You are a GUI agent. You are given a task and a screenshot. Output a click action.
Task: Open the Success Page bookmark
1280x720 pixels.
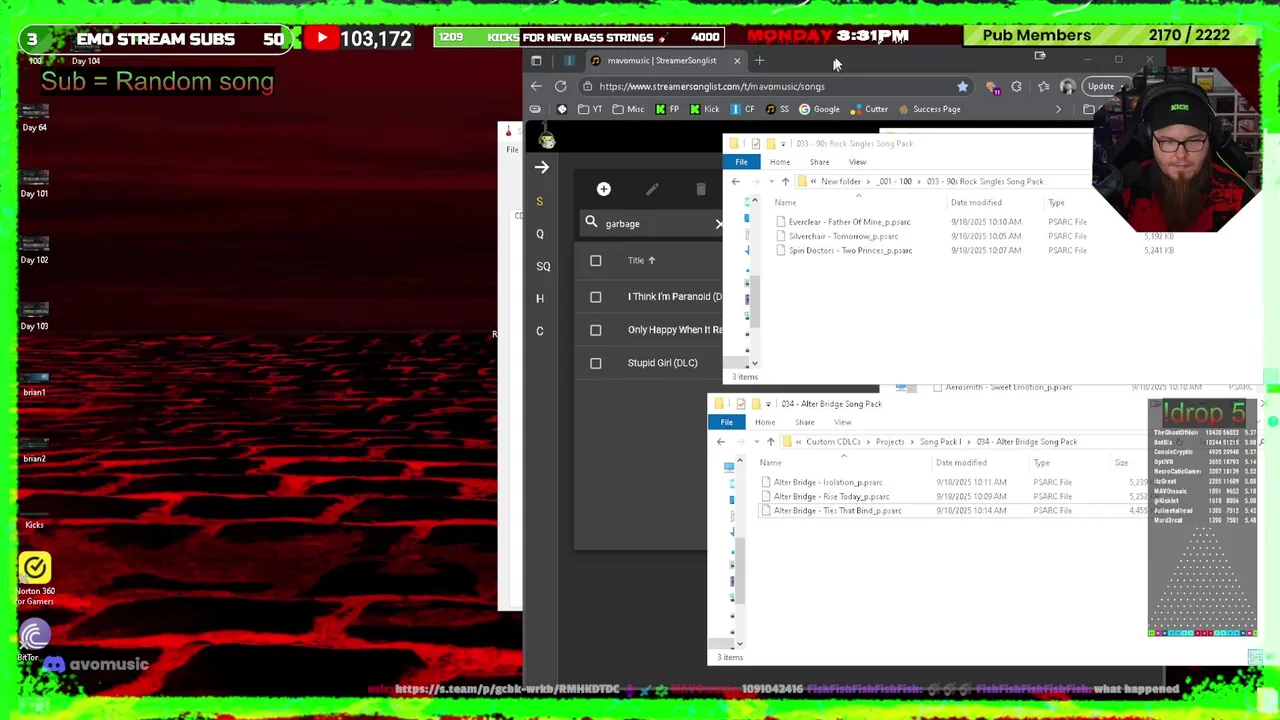[x=929, y=109]
